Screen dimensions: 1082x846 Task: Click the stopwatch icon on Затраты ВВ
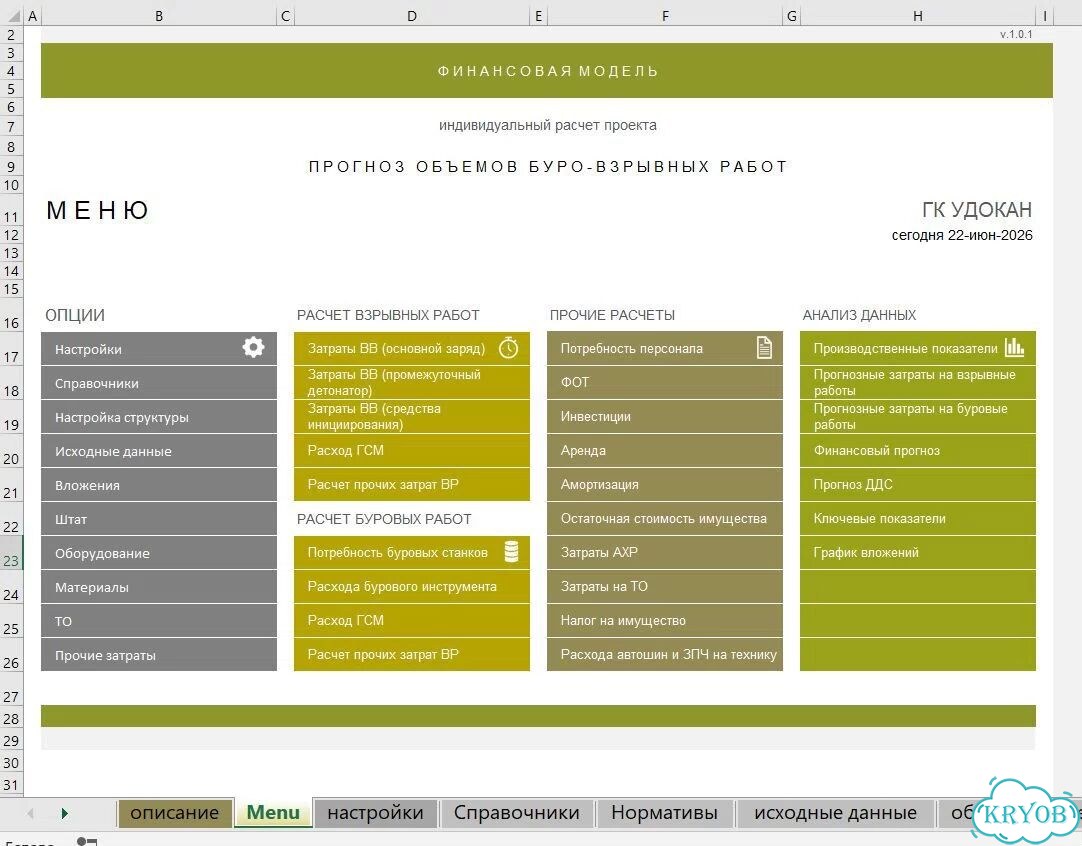pyautogui.click(x=509, y=347)
